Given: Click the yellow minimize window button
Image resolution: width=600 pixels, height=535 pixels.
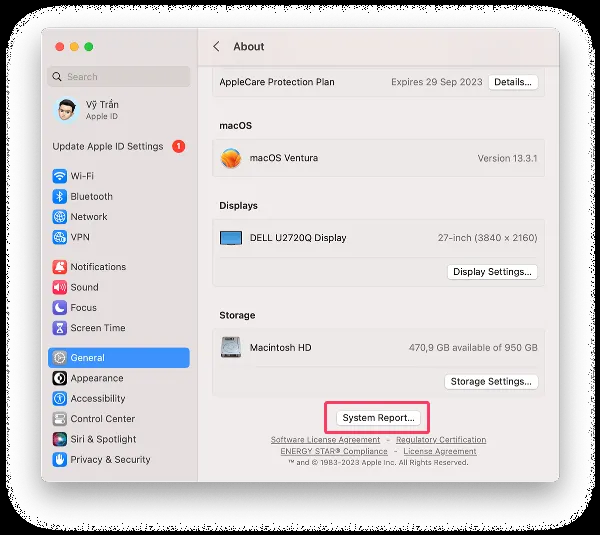Looking at the screenshot, I should (74, 47).
